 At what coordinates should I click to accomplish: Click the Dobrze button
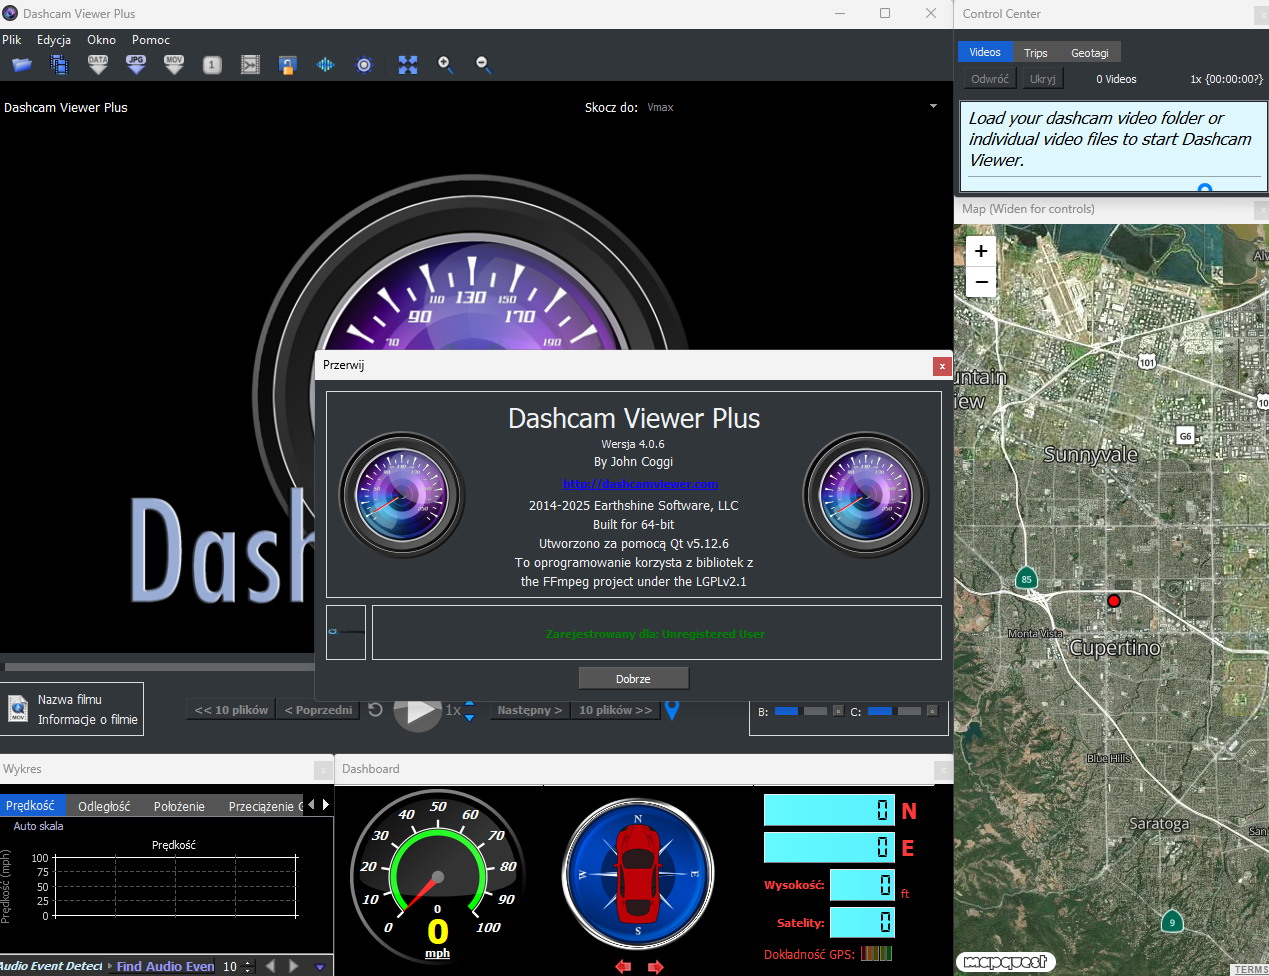(633, 678)
